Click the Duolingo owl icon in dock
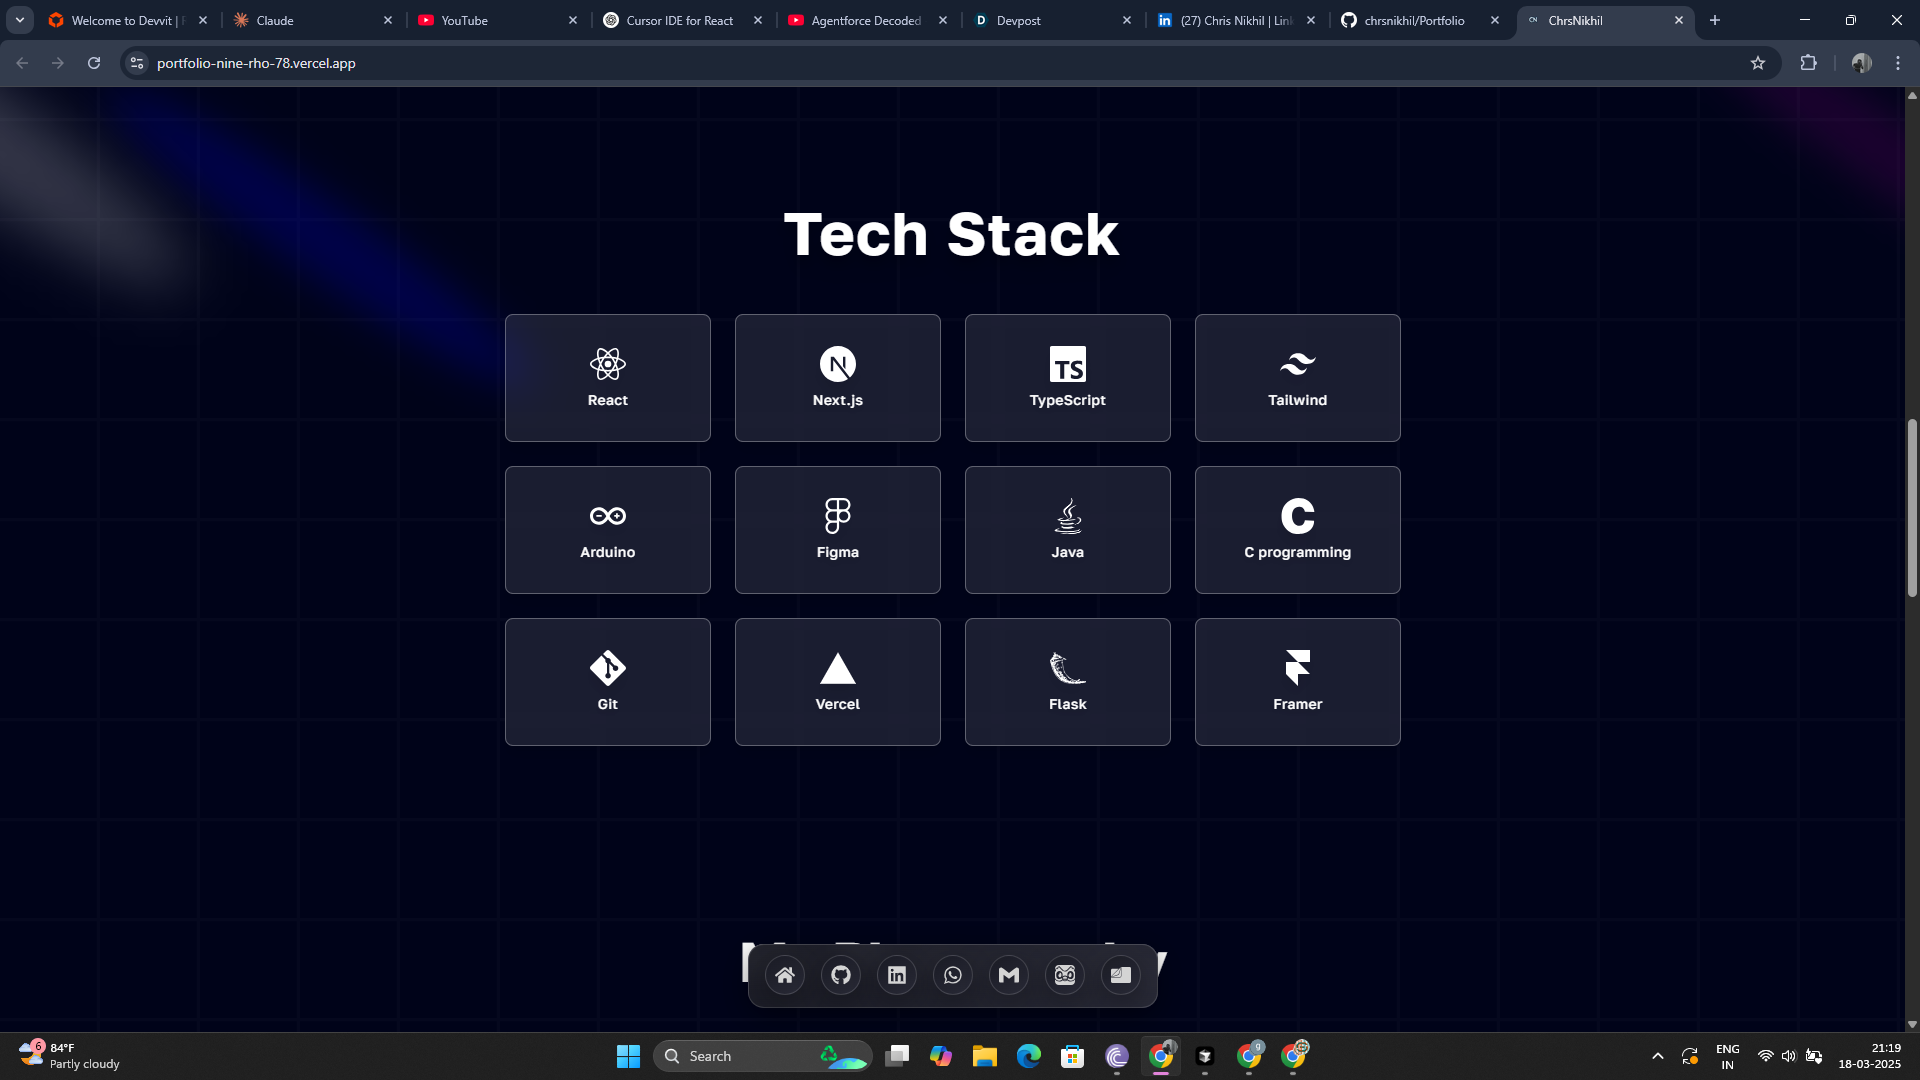Image resolution: width=1920 pixels, height=1080 pixels. pyautogui.click(x=1065, y=975)
